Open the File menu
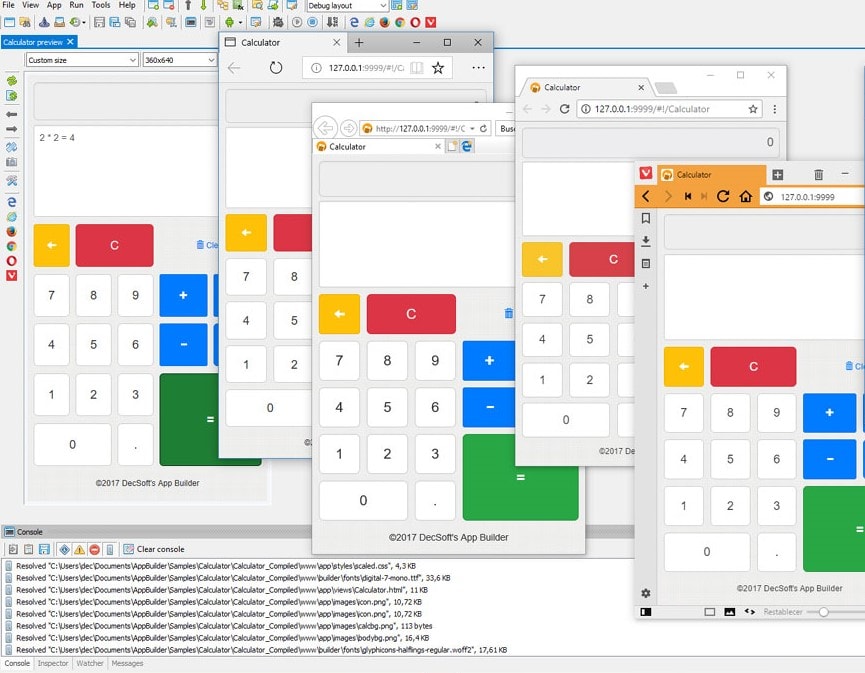Screen dimensions: 865x673 tap(9, 5)
